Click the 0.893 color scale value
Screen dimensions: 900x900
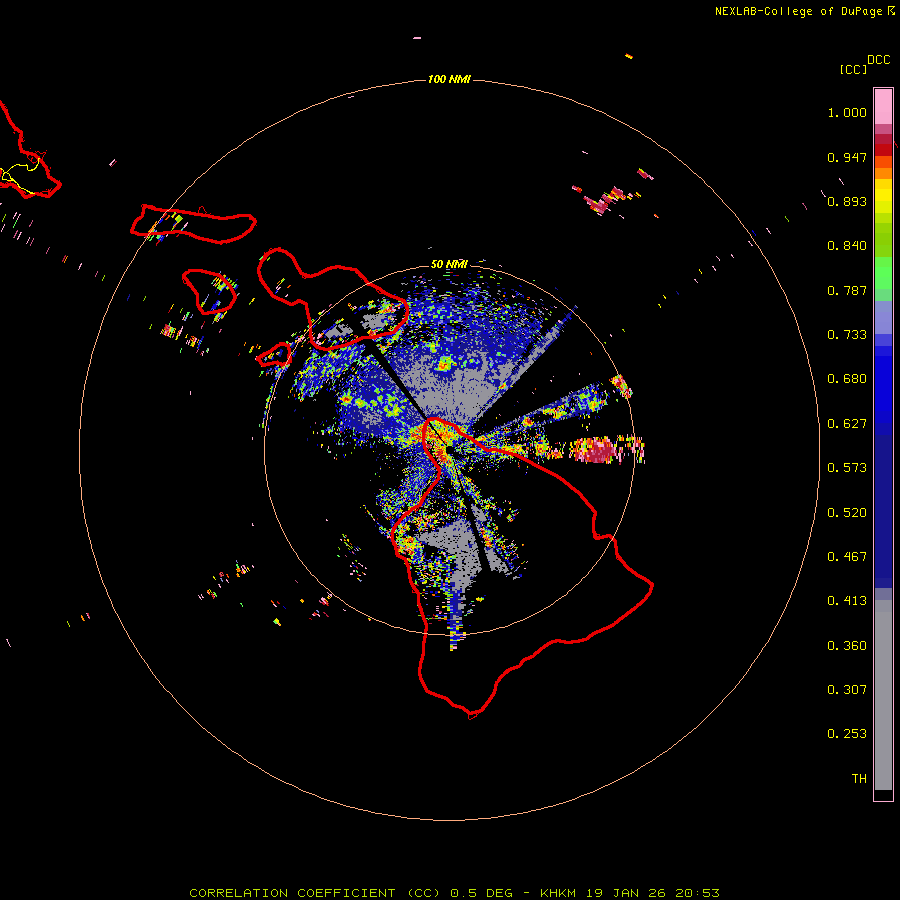(x=847, y=201)
